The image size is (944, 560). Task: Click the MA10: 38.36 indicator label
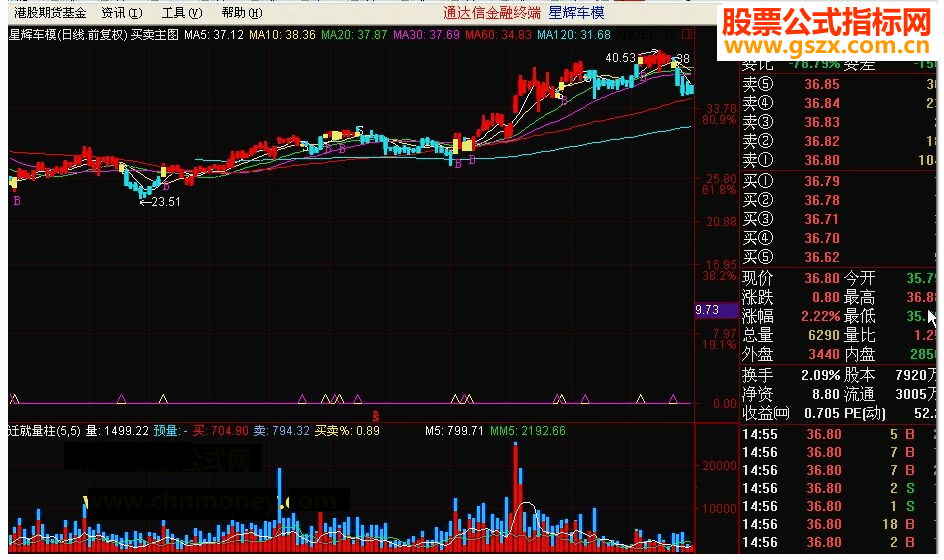pos(282,35)
